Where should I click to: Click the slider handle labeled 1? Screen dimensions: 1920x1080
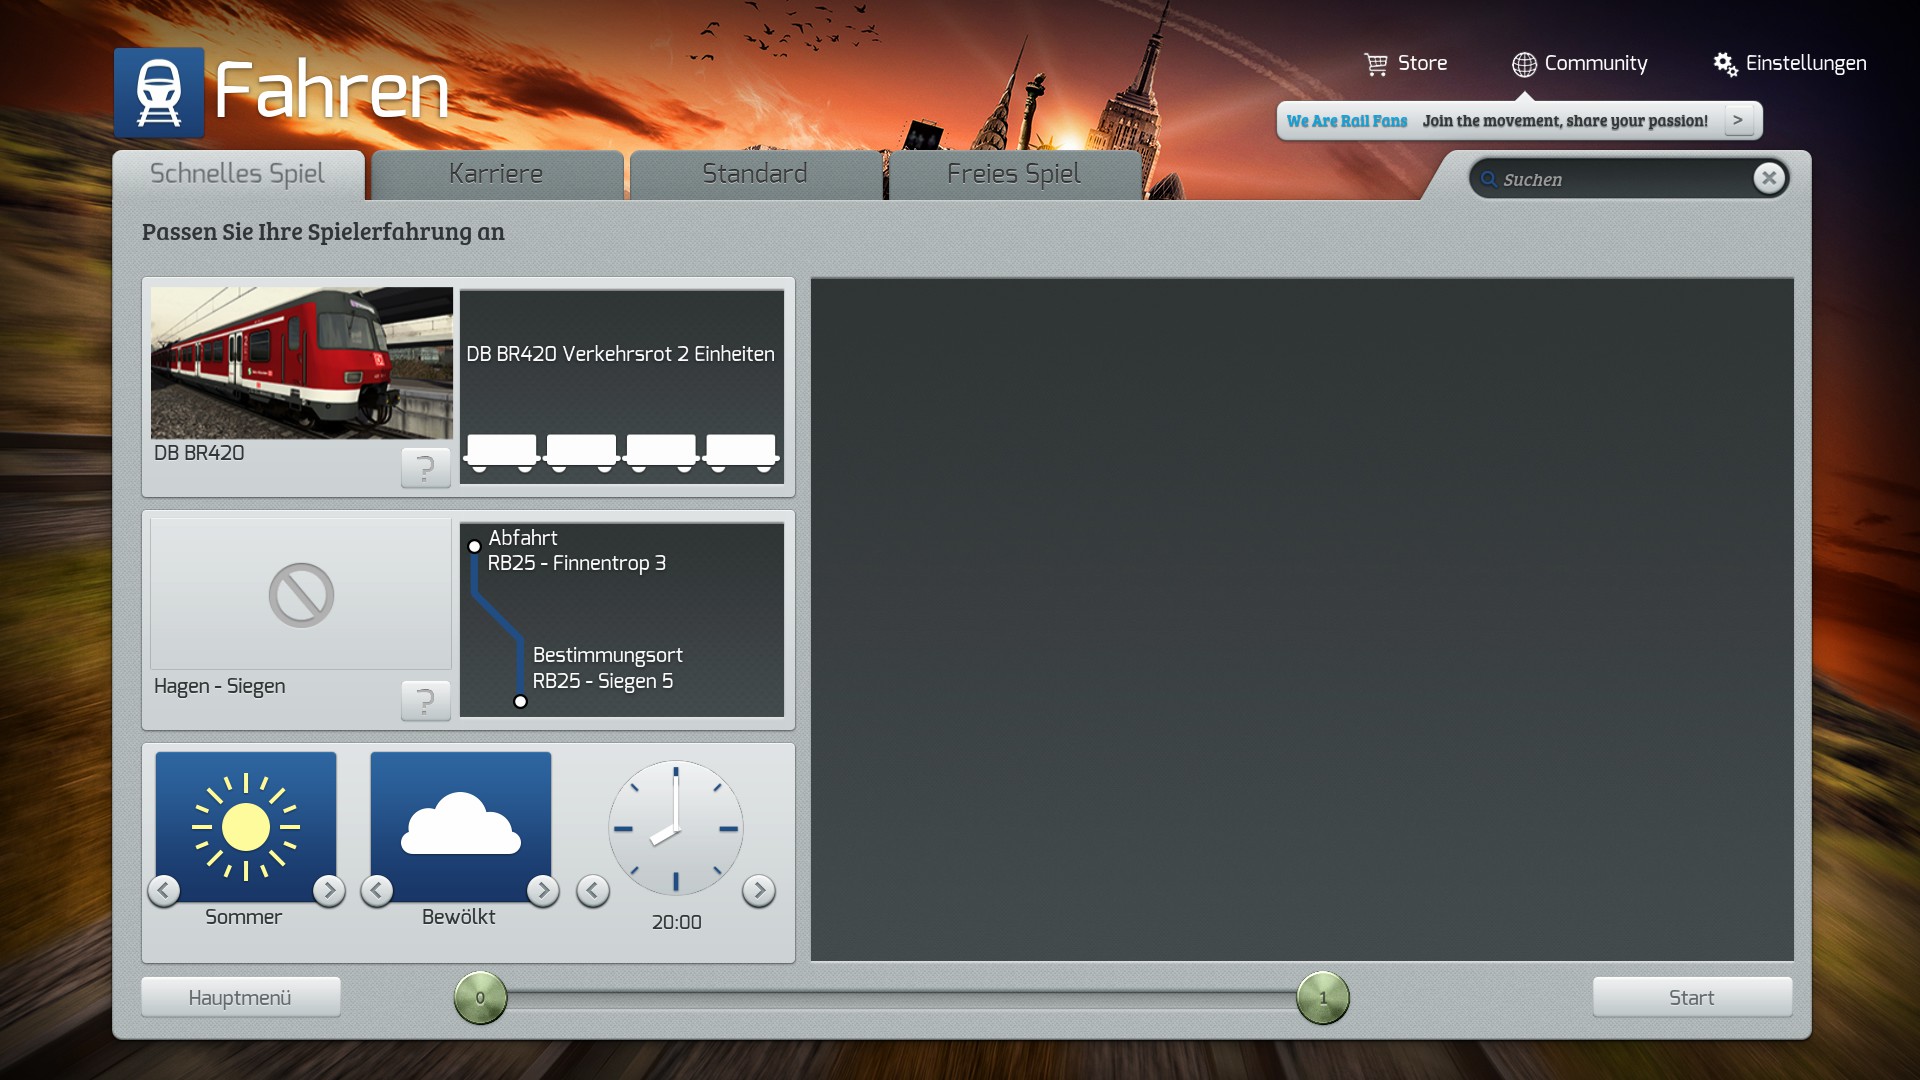1322,997
